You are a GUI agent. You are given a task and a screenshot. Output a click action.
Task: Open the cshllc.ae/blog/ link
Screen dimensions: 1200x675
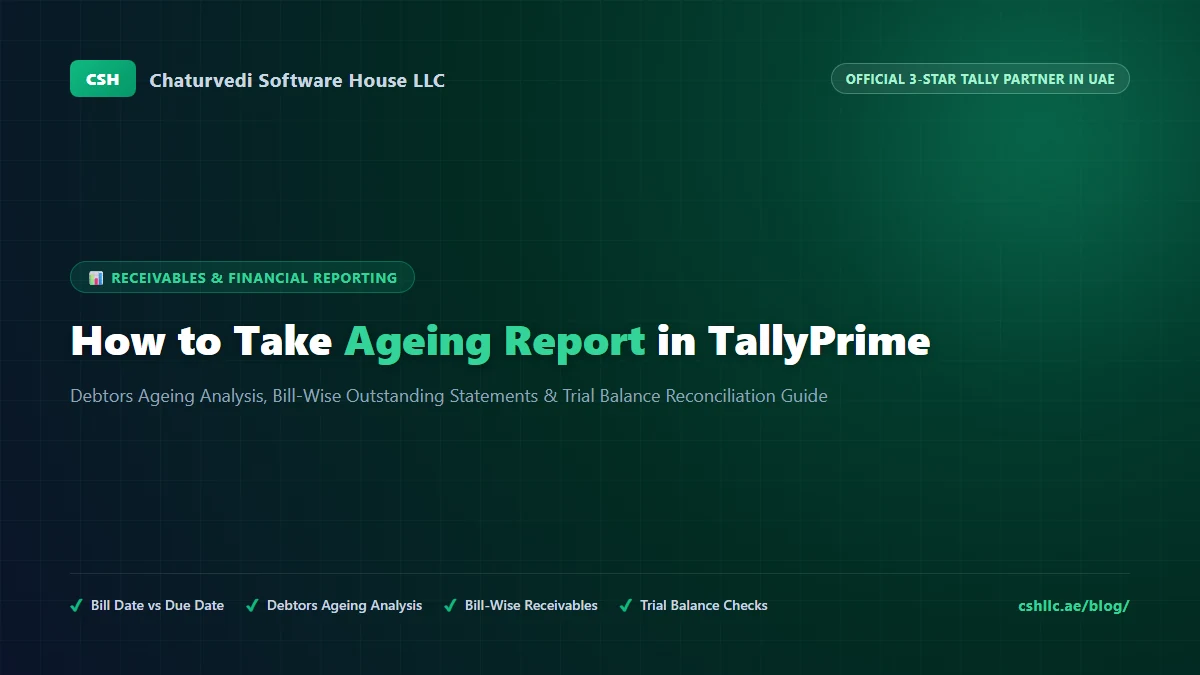click(x=1074, y=605)
